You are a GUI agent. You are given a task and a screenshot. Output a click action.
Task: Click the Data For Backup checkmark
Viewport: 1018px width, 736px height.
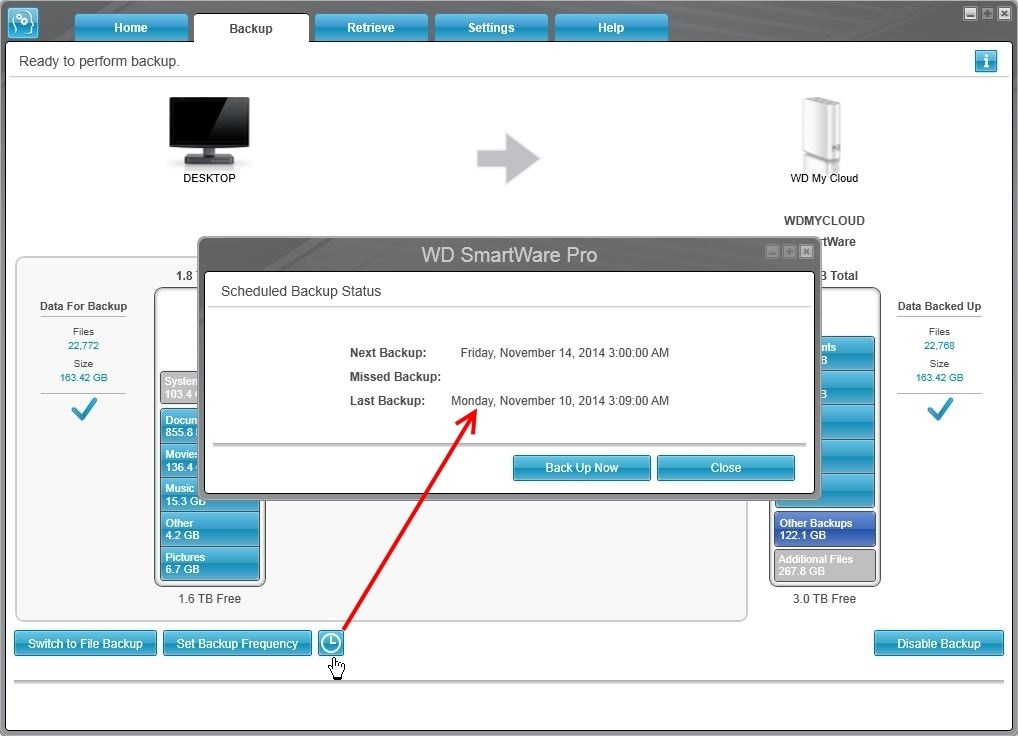84,409
